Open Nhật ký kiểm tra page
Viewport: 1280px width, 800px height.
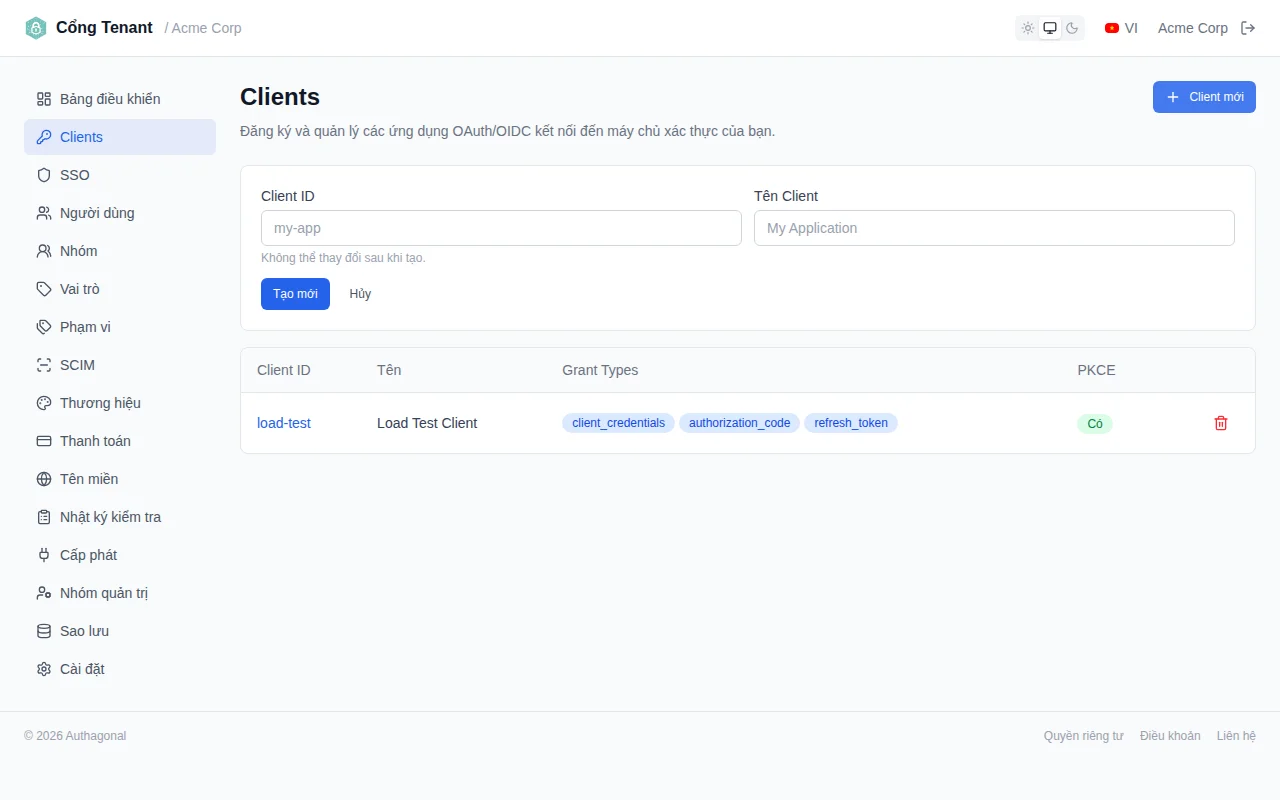click(x=120, y=517)
